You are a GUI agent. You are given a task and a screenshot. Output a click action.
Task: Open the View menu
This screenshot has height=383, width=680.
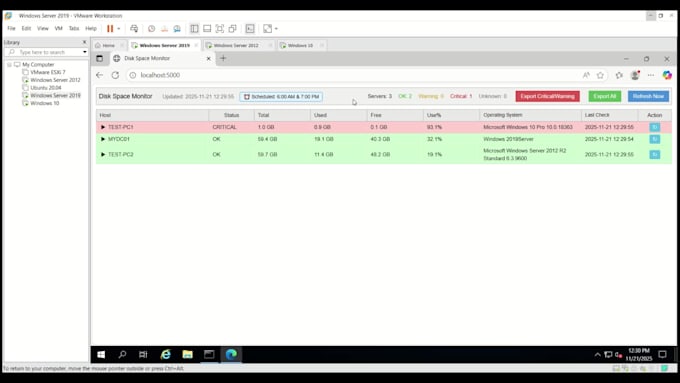pyautogui.click(x=42, y=29)
